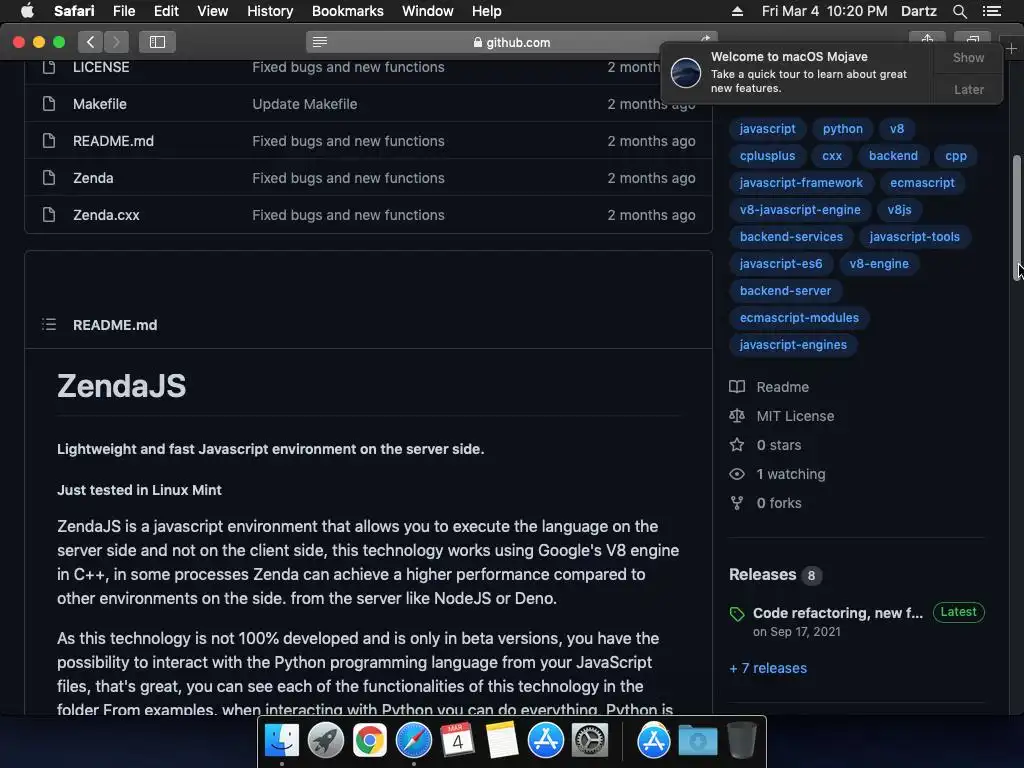
Task: Click the scales icon beside MIT License
Action: click(x=737, y=416)
